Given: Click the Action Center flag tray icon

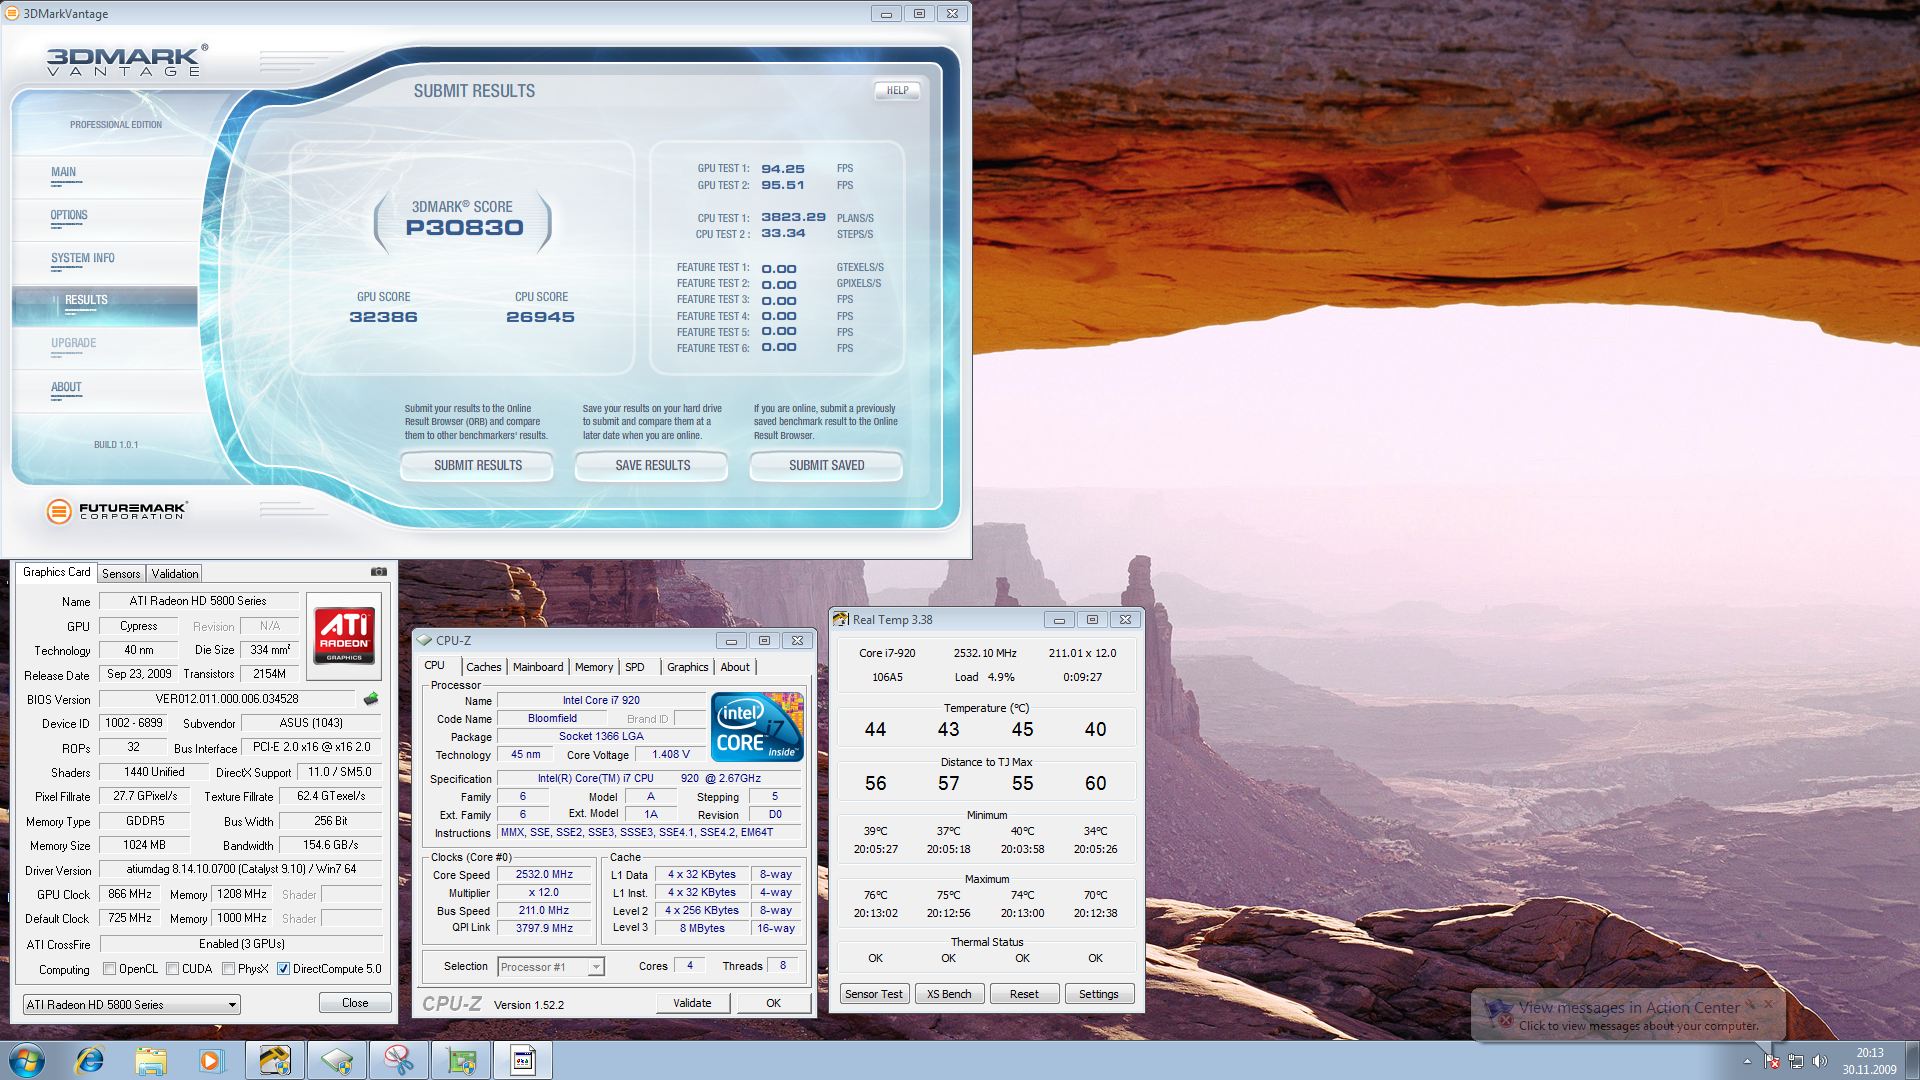Looking at the screenshot, I should [1771, 1061].
